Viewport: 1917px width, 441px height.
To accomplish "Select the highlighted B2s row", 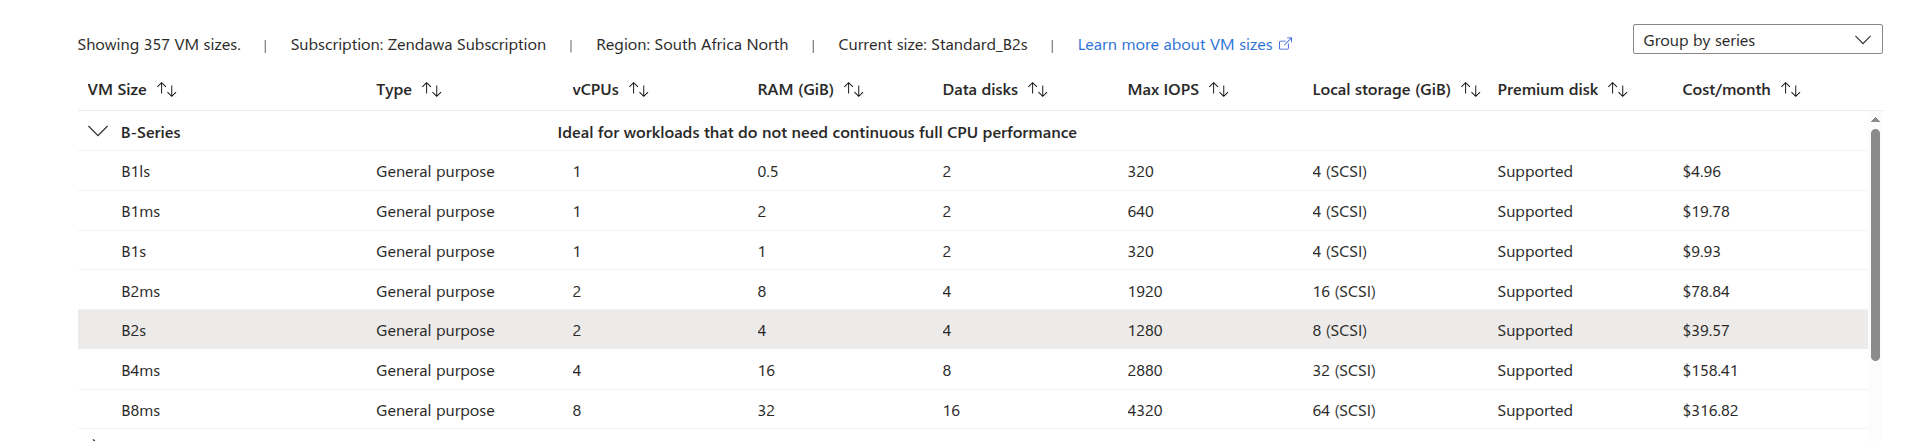I will click(972, 330).
